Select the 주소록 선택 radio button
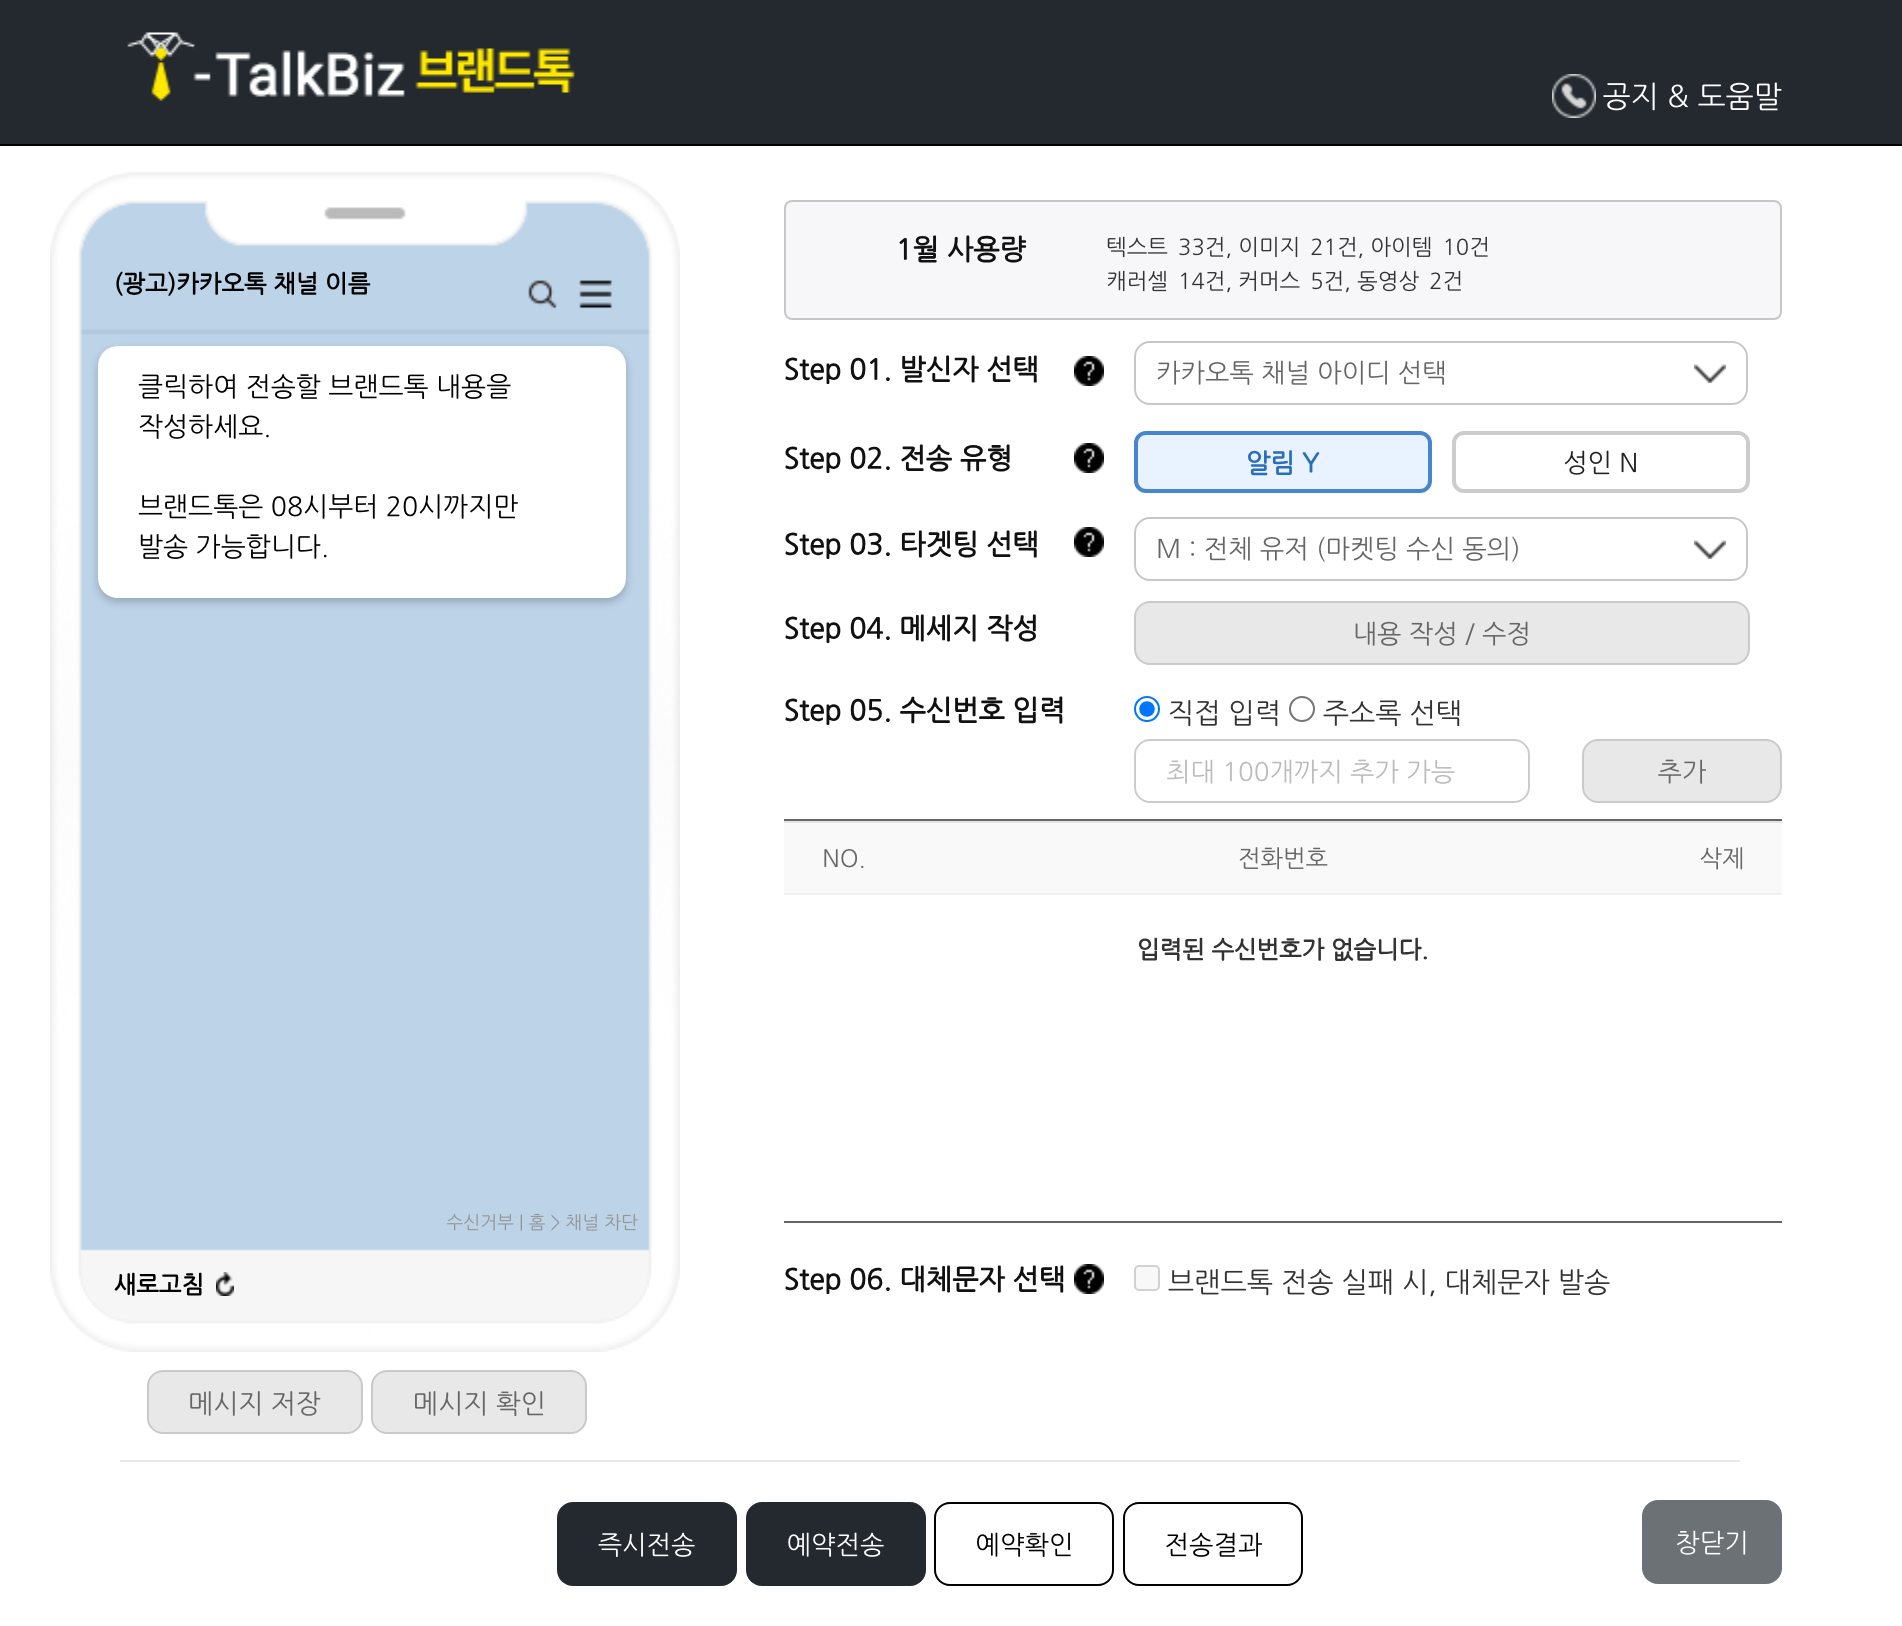 (1302, 709)
